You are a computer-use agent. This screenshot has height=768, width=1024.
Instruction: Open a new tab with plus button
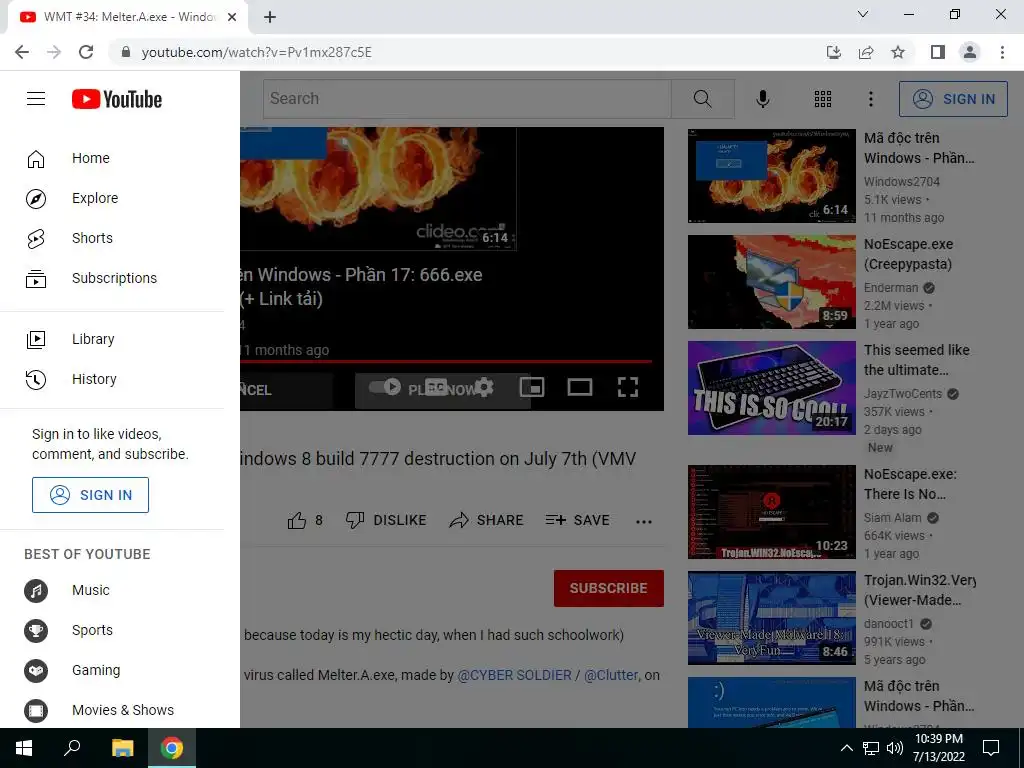pyautogui.click(x=270, y=17)
